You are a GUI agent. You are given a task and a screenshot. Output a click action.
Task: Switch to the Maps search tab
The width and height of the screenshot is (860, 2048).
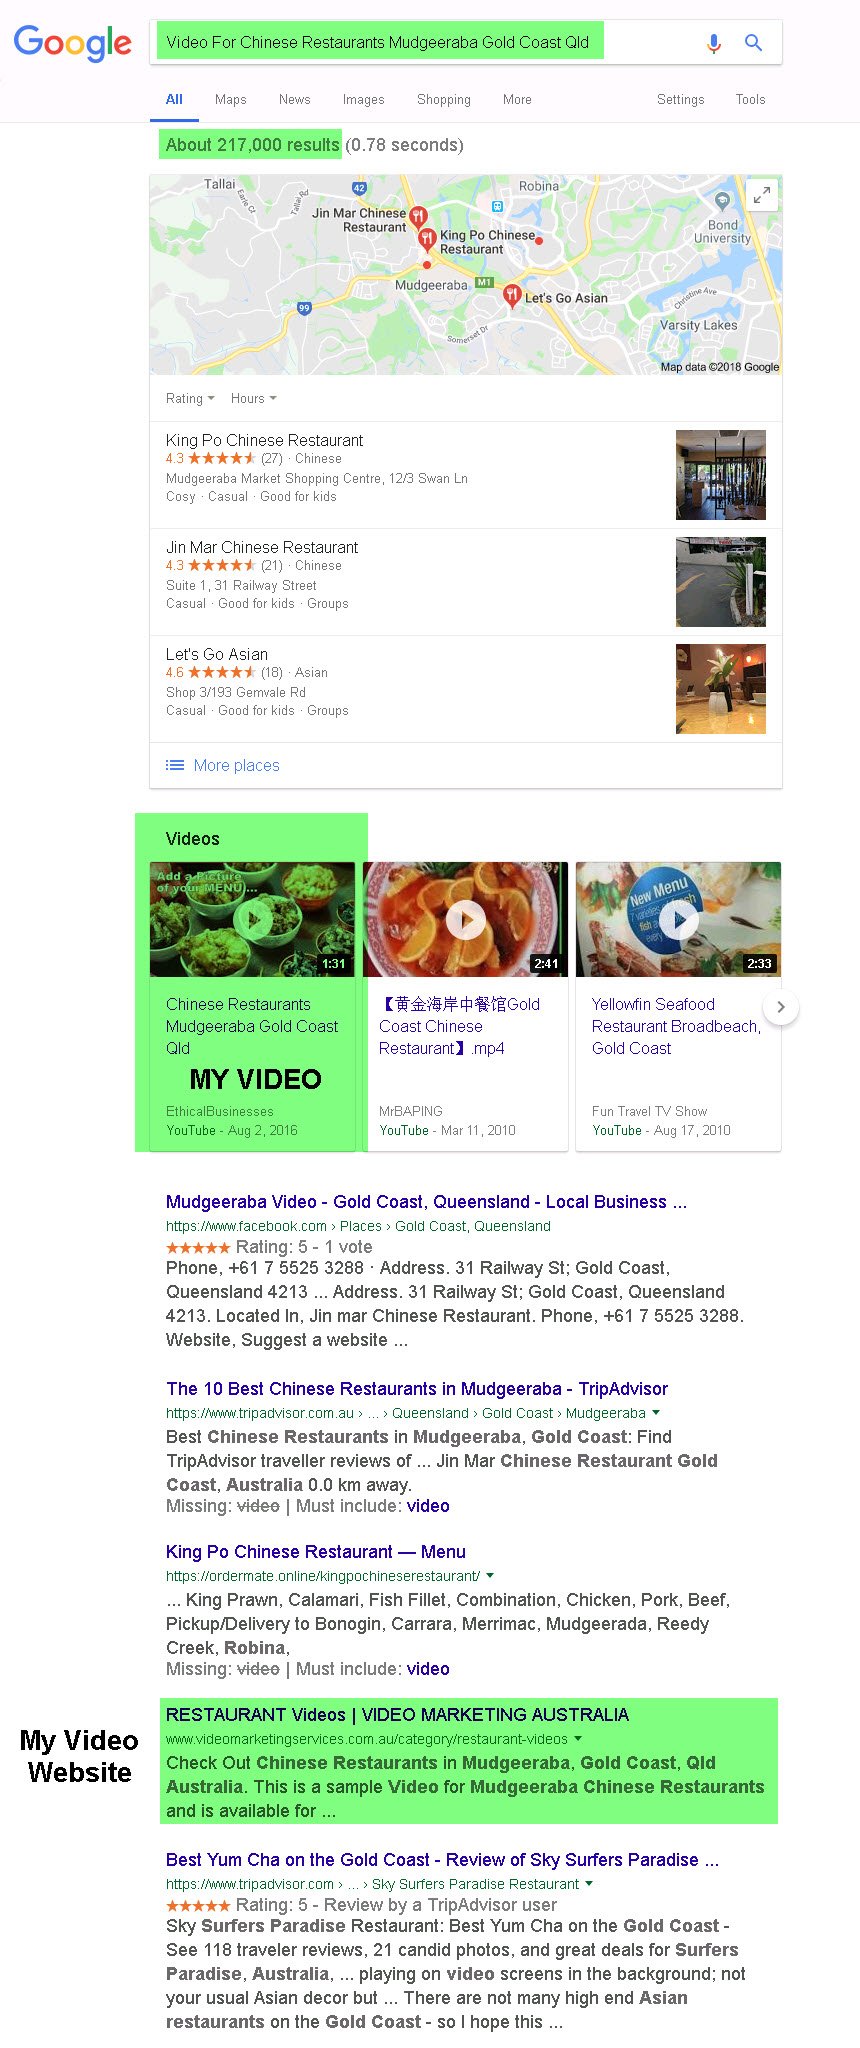(230, 100)
